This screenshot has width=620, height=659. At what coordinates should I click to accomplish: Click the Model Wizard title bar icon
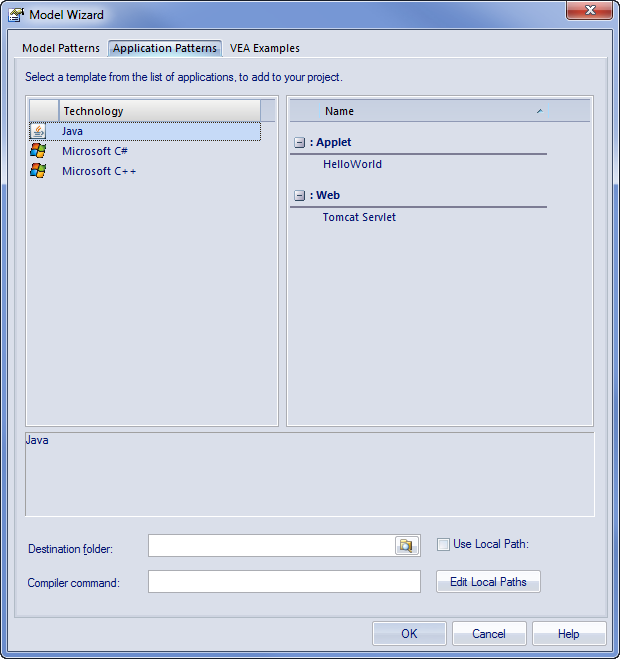pyautogui.click(x=16, y=15)
